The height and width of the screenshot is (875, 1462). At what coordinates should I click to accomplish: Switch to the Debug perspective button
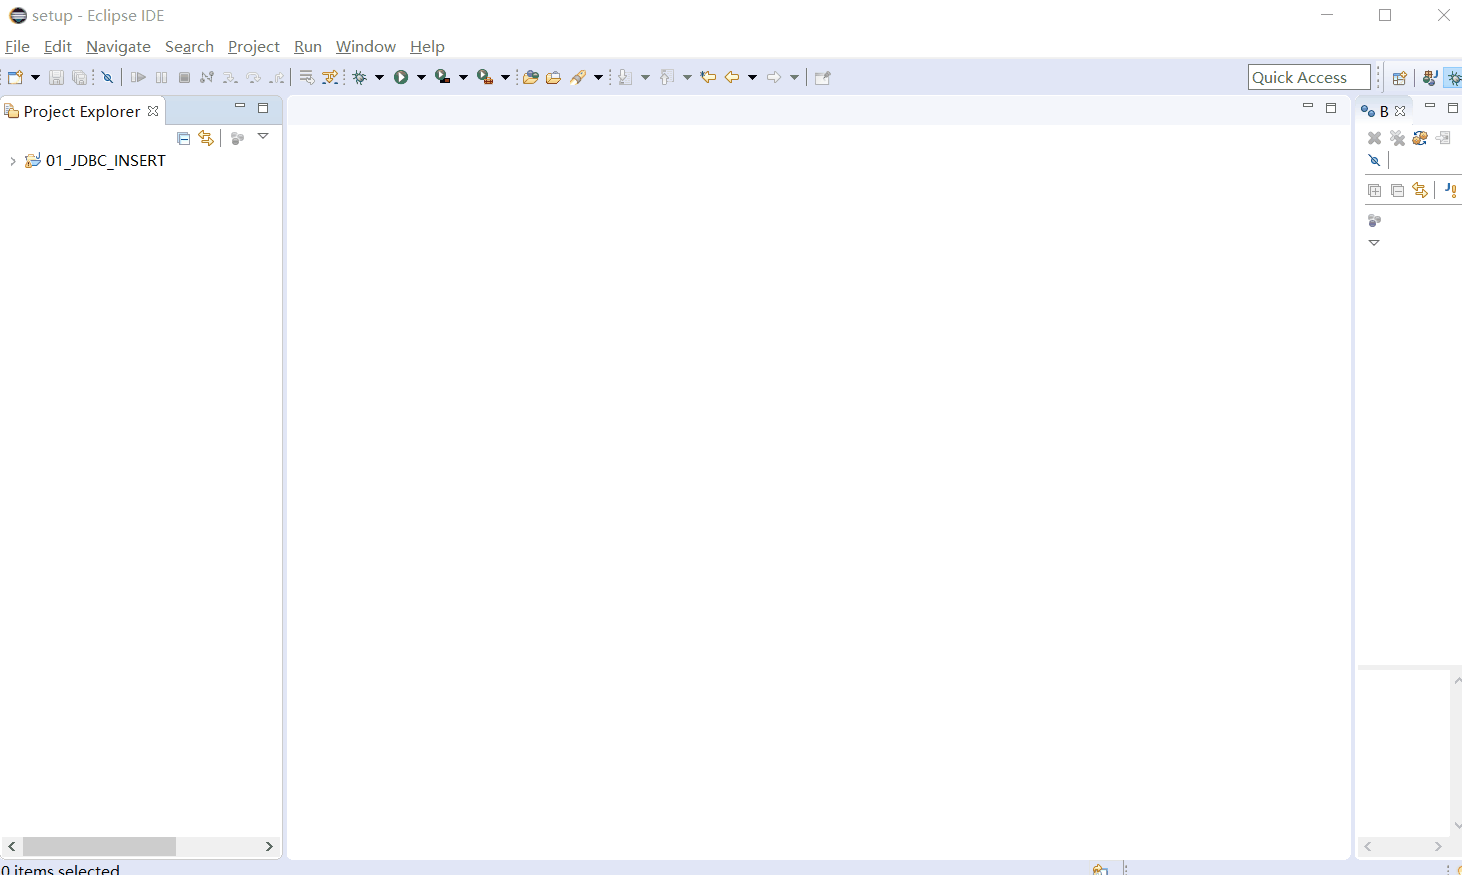click(x=1454, y=77)
